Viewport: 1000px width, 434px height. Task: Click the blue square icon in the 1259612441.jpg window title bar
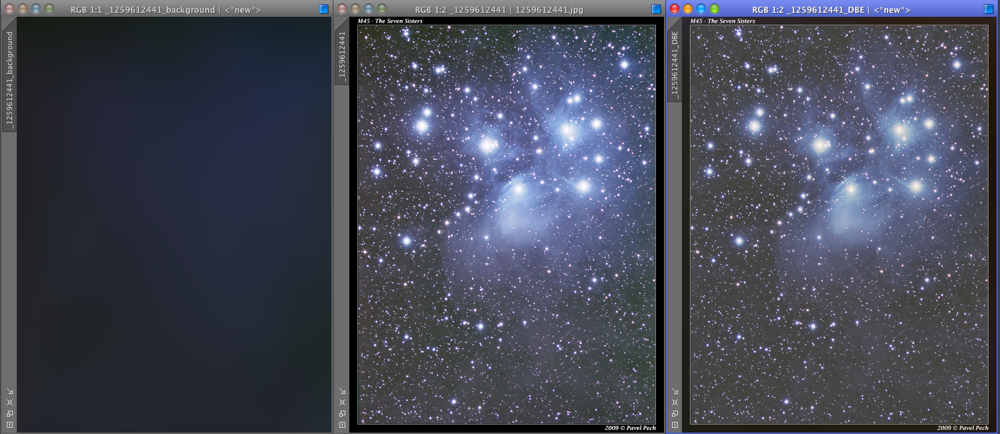(x=656, y=9)
